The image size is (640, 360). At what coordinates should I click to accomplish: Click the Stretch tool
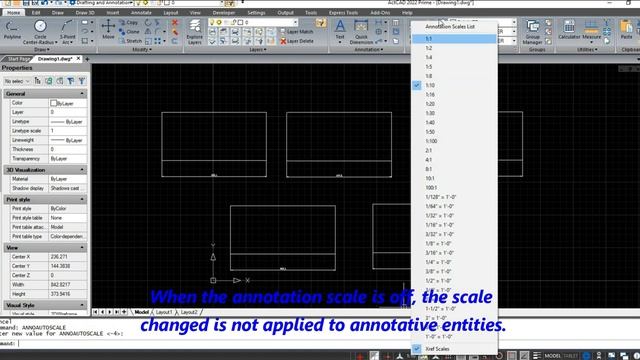(130, 41)
